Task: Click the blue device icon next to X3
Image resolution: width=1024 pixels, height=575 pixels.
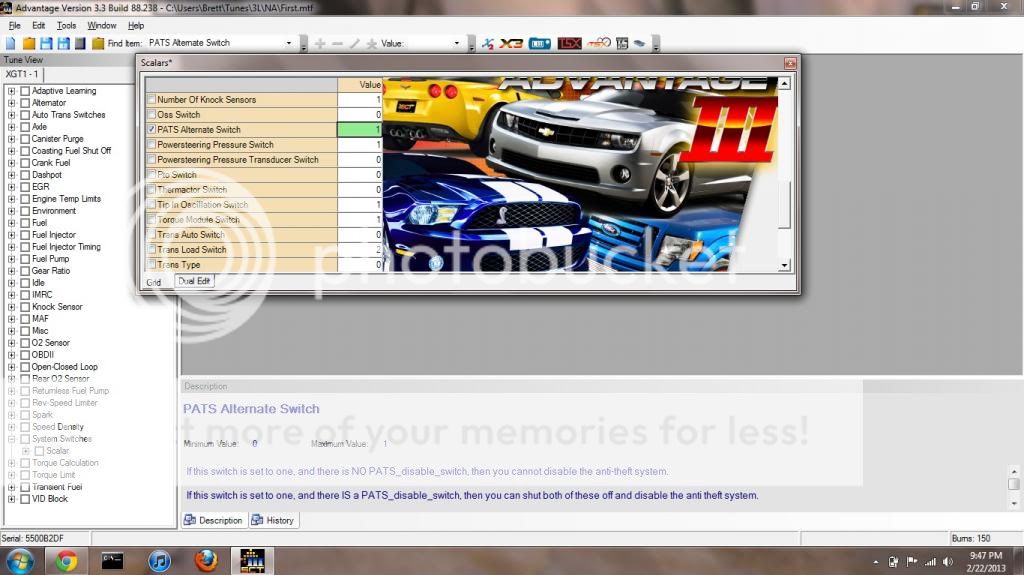Action: click(x=539, y=44)
